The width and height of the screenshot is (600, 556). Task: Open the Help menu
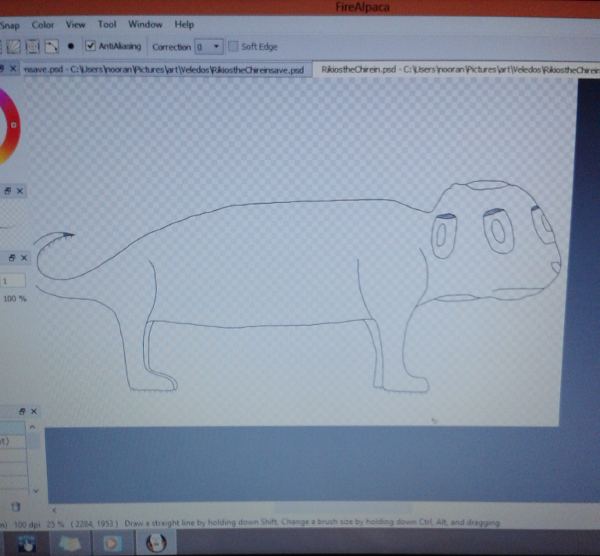(x=184, y=24)
